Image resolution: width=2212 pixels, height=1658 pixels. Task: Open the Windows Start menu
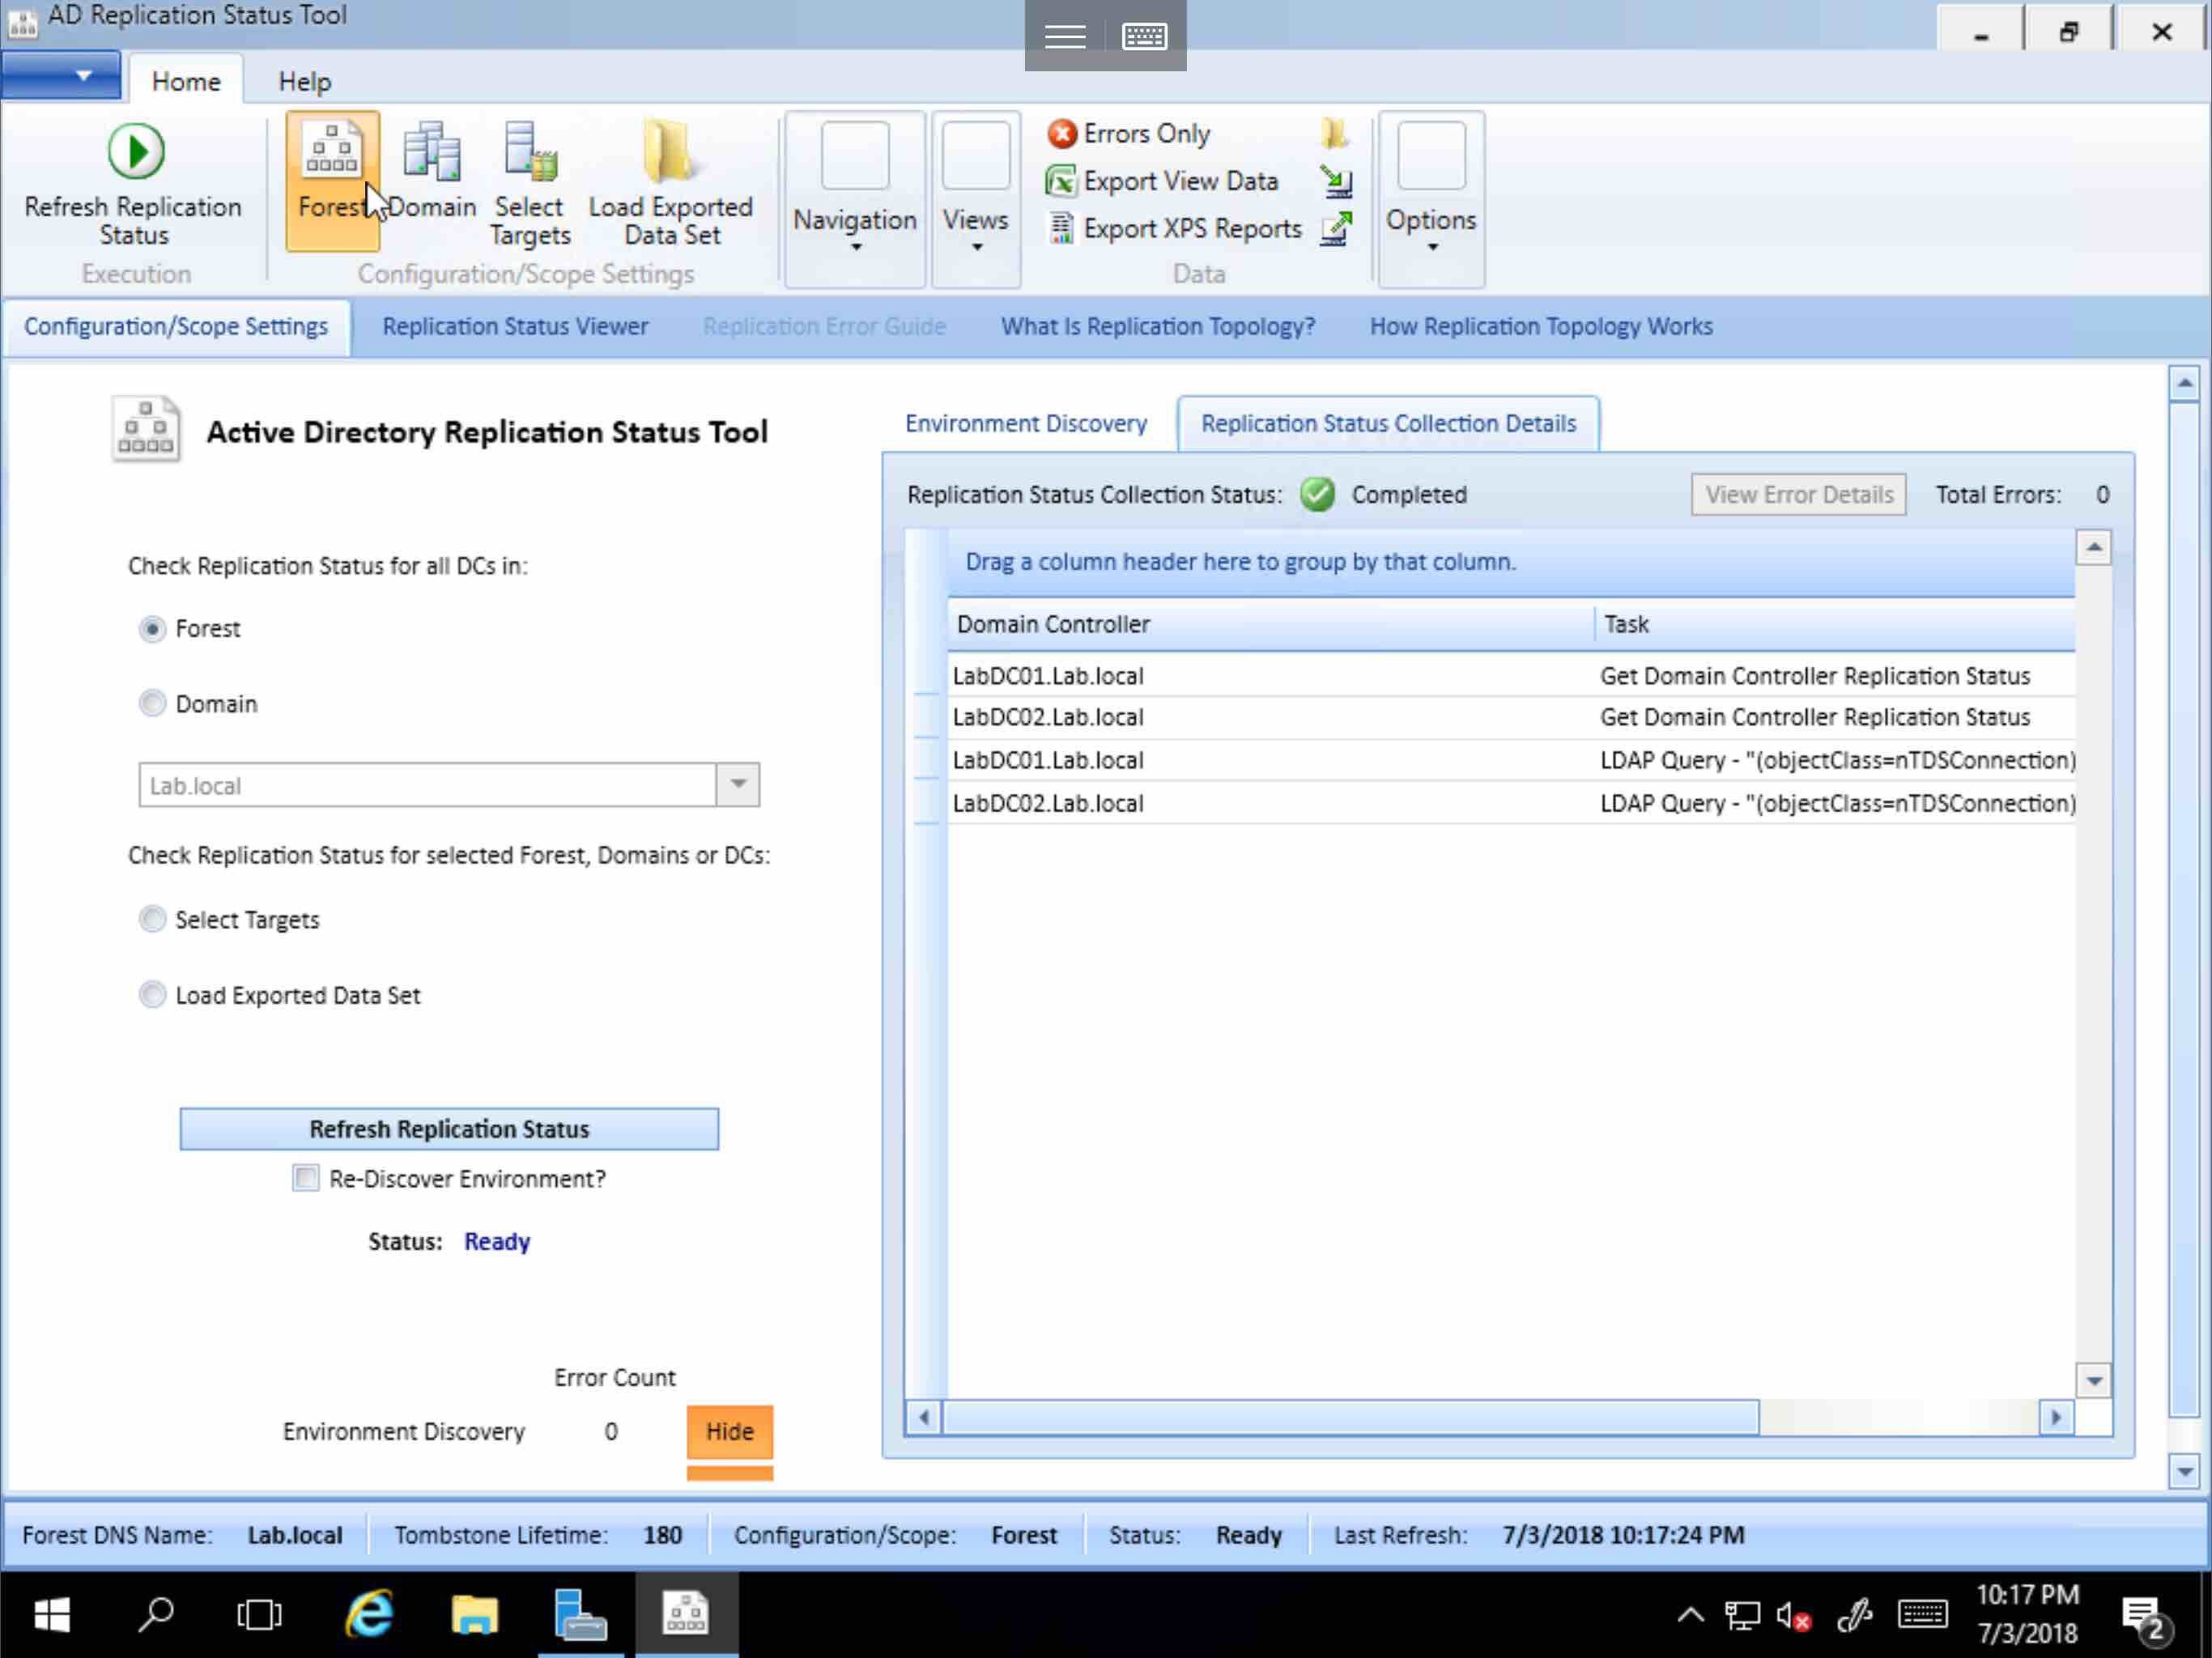pyautogui.click(x=52, y=1614)
